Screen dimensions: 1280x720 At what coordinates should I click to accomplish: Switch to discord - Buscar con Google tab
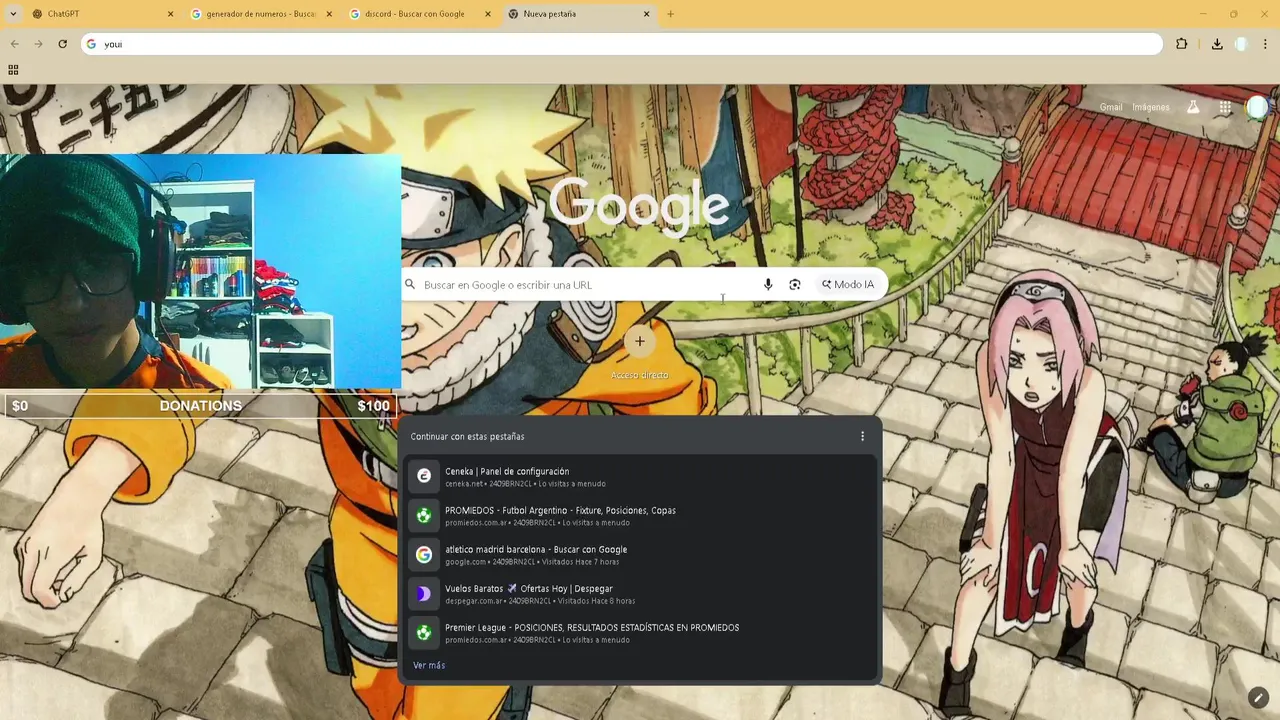click(x=420, y=14)
